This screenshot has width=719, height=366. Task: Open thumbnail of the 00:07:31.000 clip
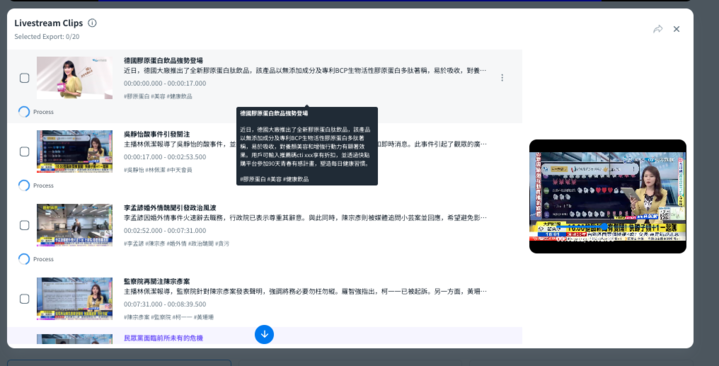[75, 299]
